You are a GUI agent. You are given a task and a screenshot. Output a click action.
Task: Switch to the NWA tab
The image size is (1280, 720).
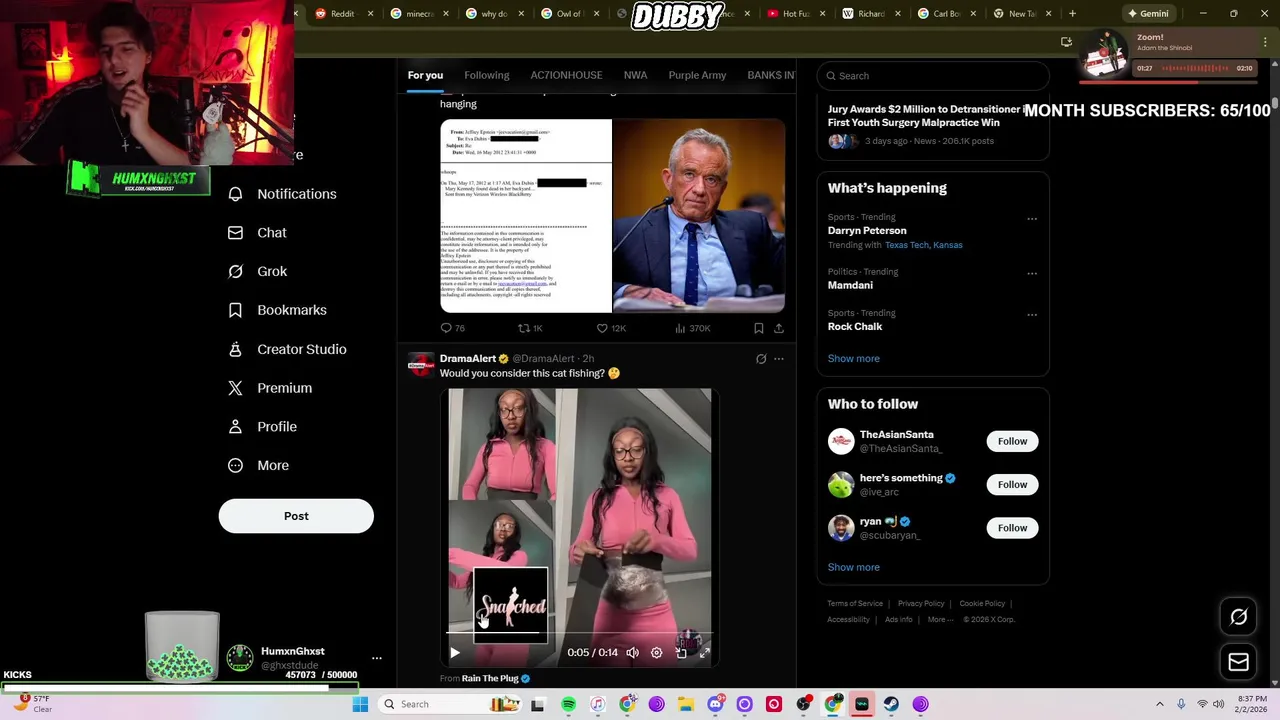[635, 75]
